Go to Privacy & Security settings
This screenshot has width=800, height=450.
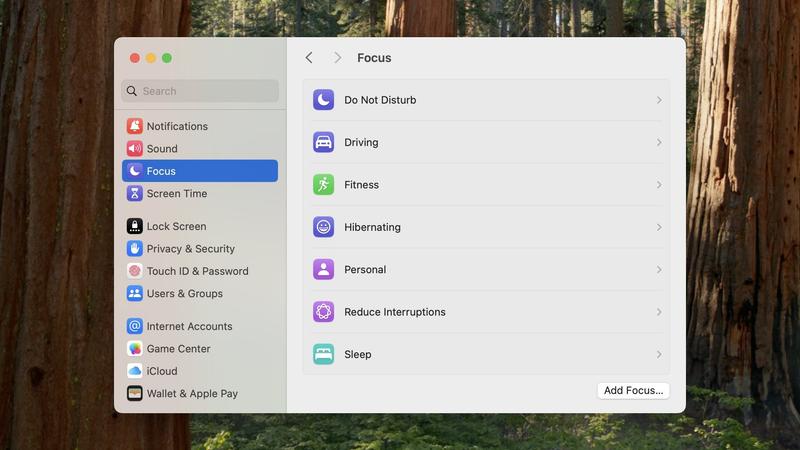coord(190,248)
